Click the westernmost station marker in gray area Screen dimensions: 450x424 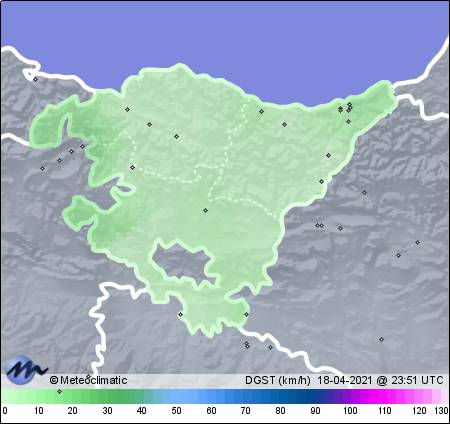point(42,168)
